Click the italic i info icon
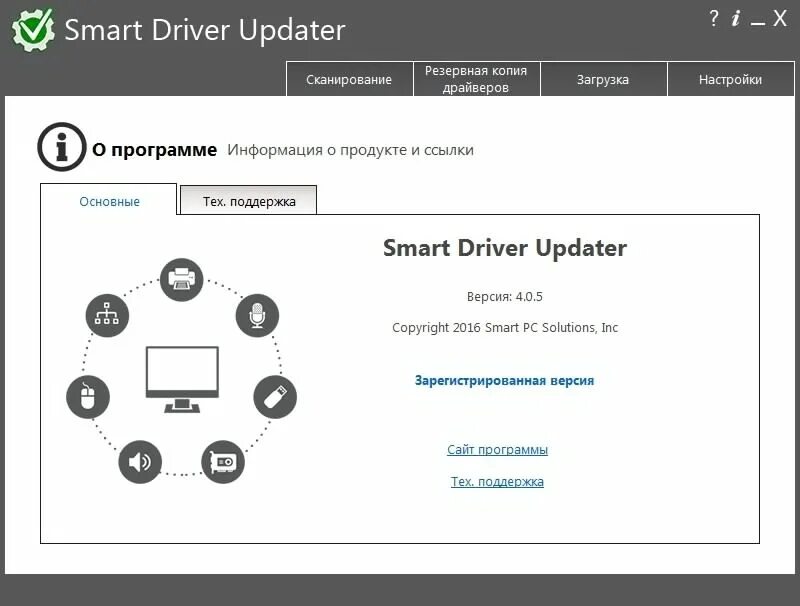This screenshot has height=606, width=800. pos(736,18)
